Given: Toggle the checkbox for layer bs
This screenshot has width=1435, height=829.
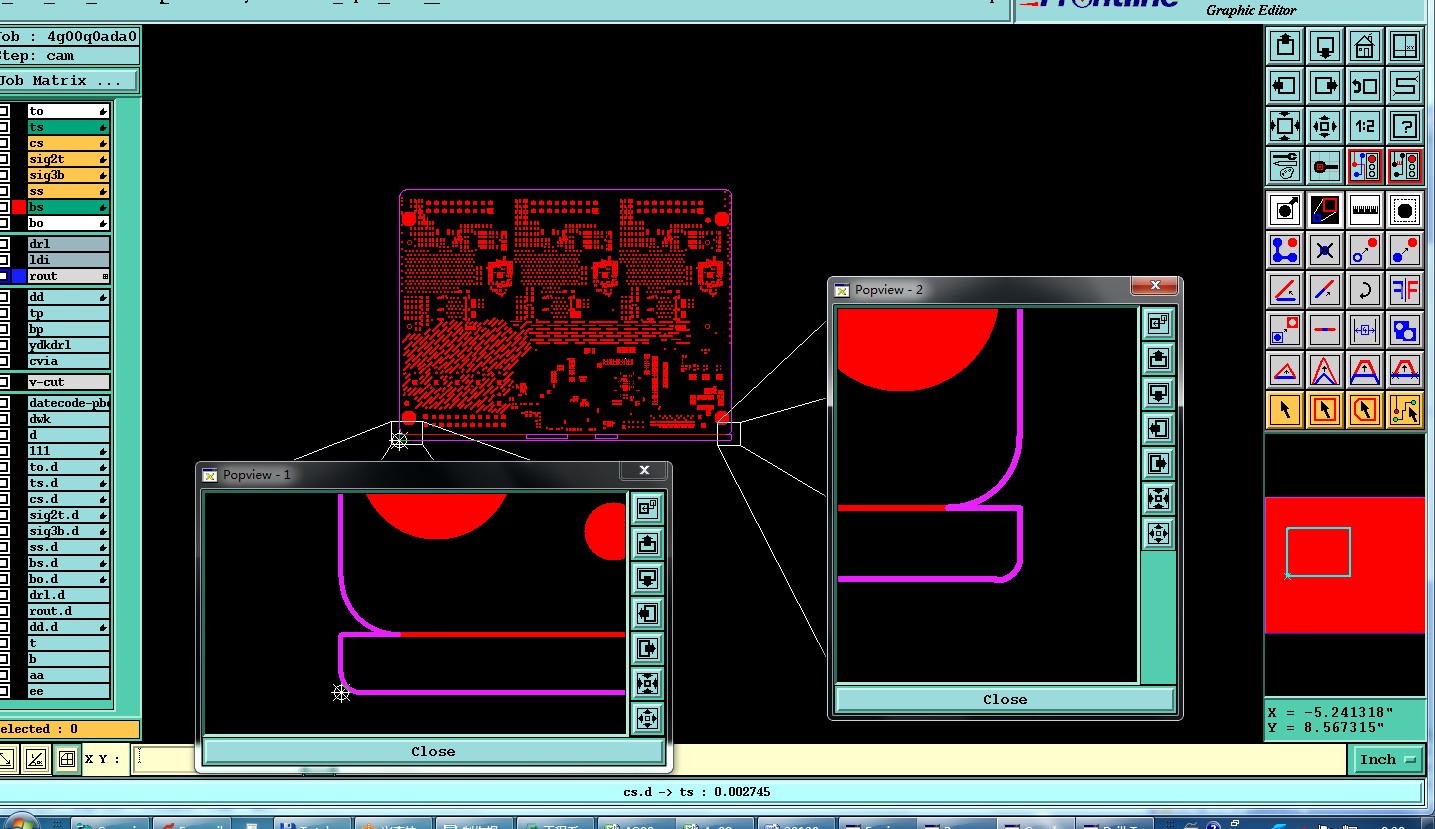Looking at the screenshot, I should click(5, 207).
